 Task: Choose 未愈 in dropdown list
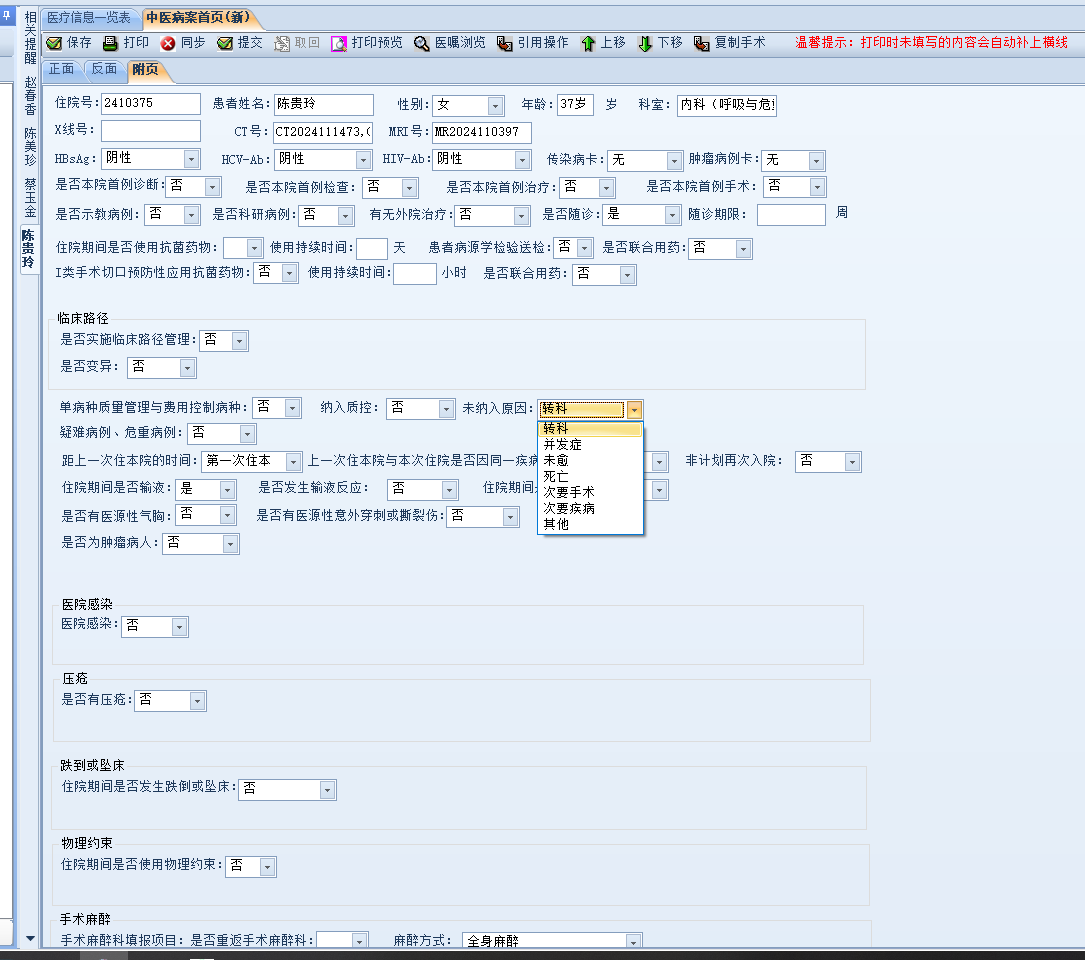[x=590, y=460]
